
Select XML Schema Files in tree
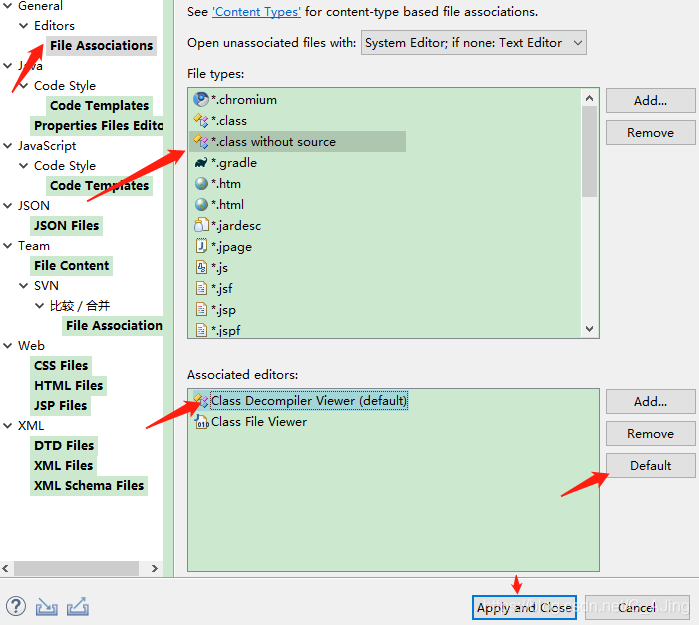pos(89,485)
